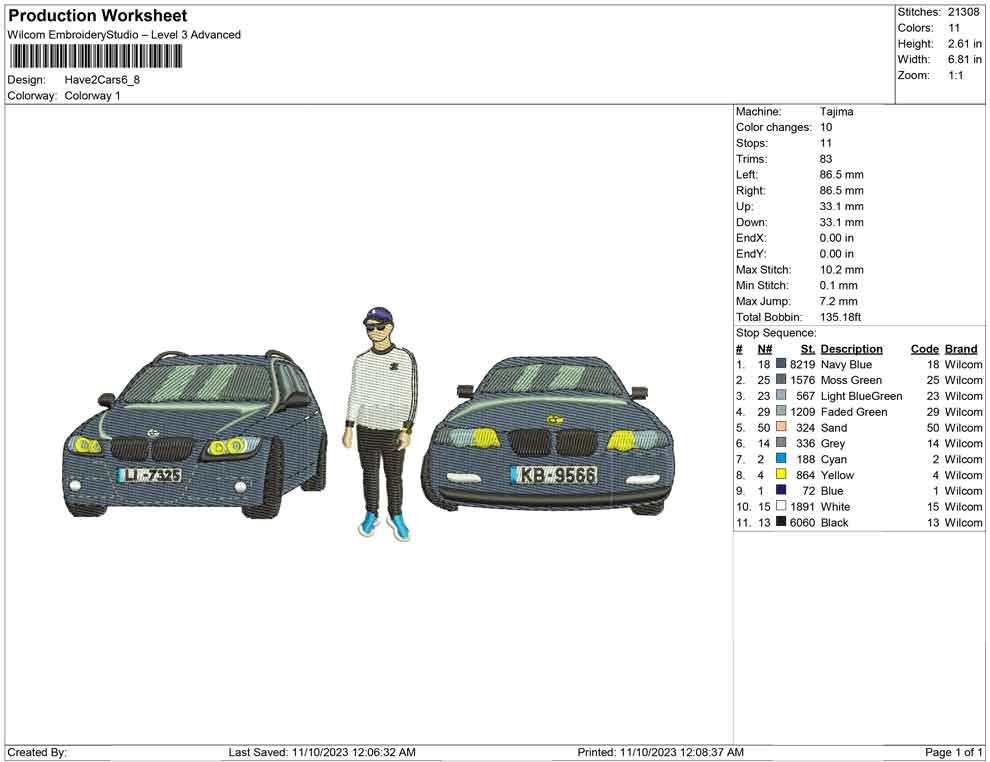Click the Black swatch at row eleven

pyautogui.click(x=781, y=522)
